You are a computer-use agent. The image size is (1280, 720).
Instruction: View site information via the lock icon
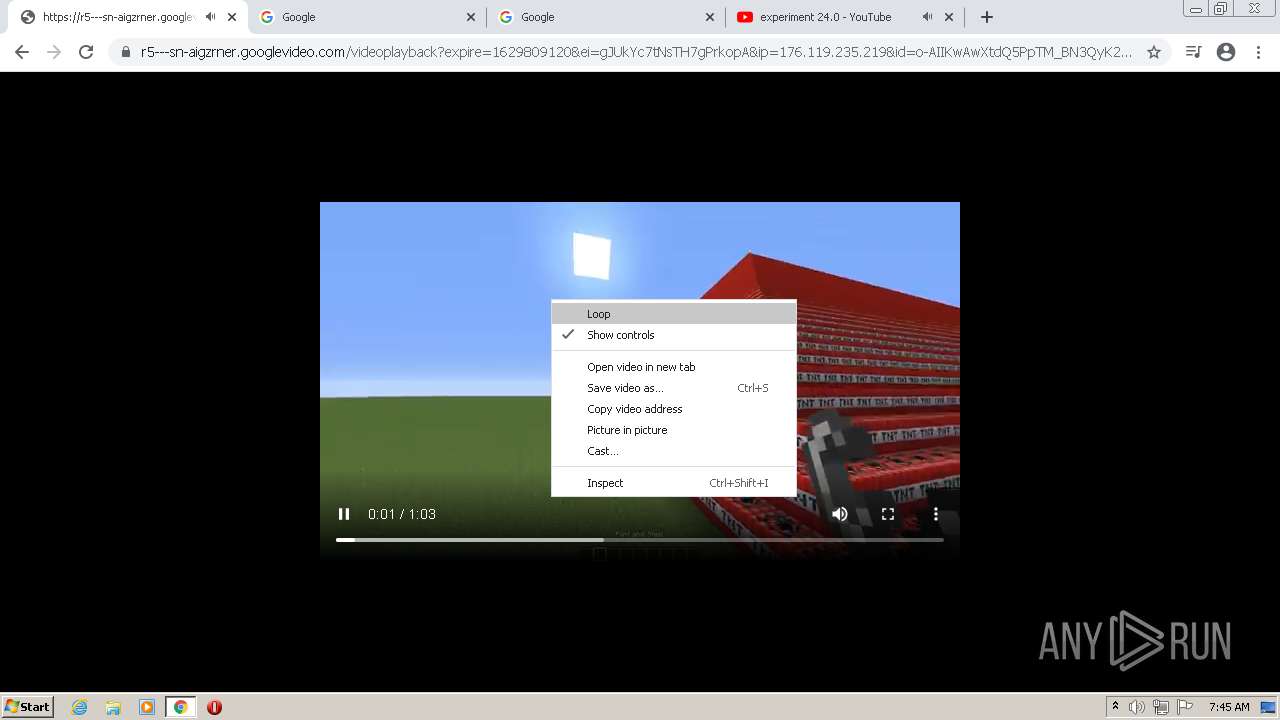(x=126, y=52)
